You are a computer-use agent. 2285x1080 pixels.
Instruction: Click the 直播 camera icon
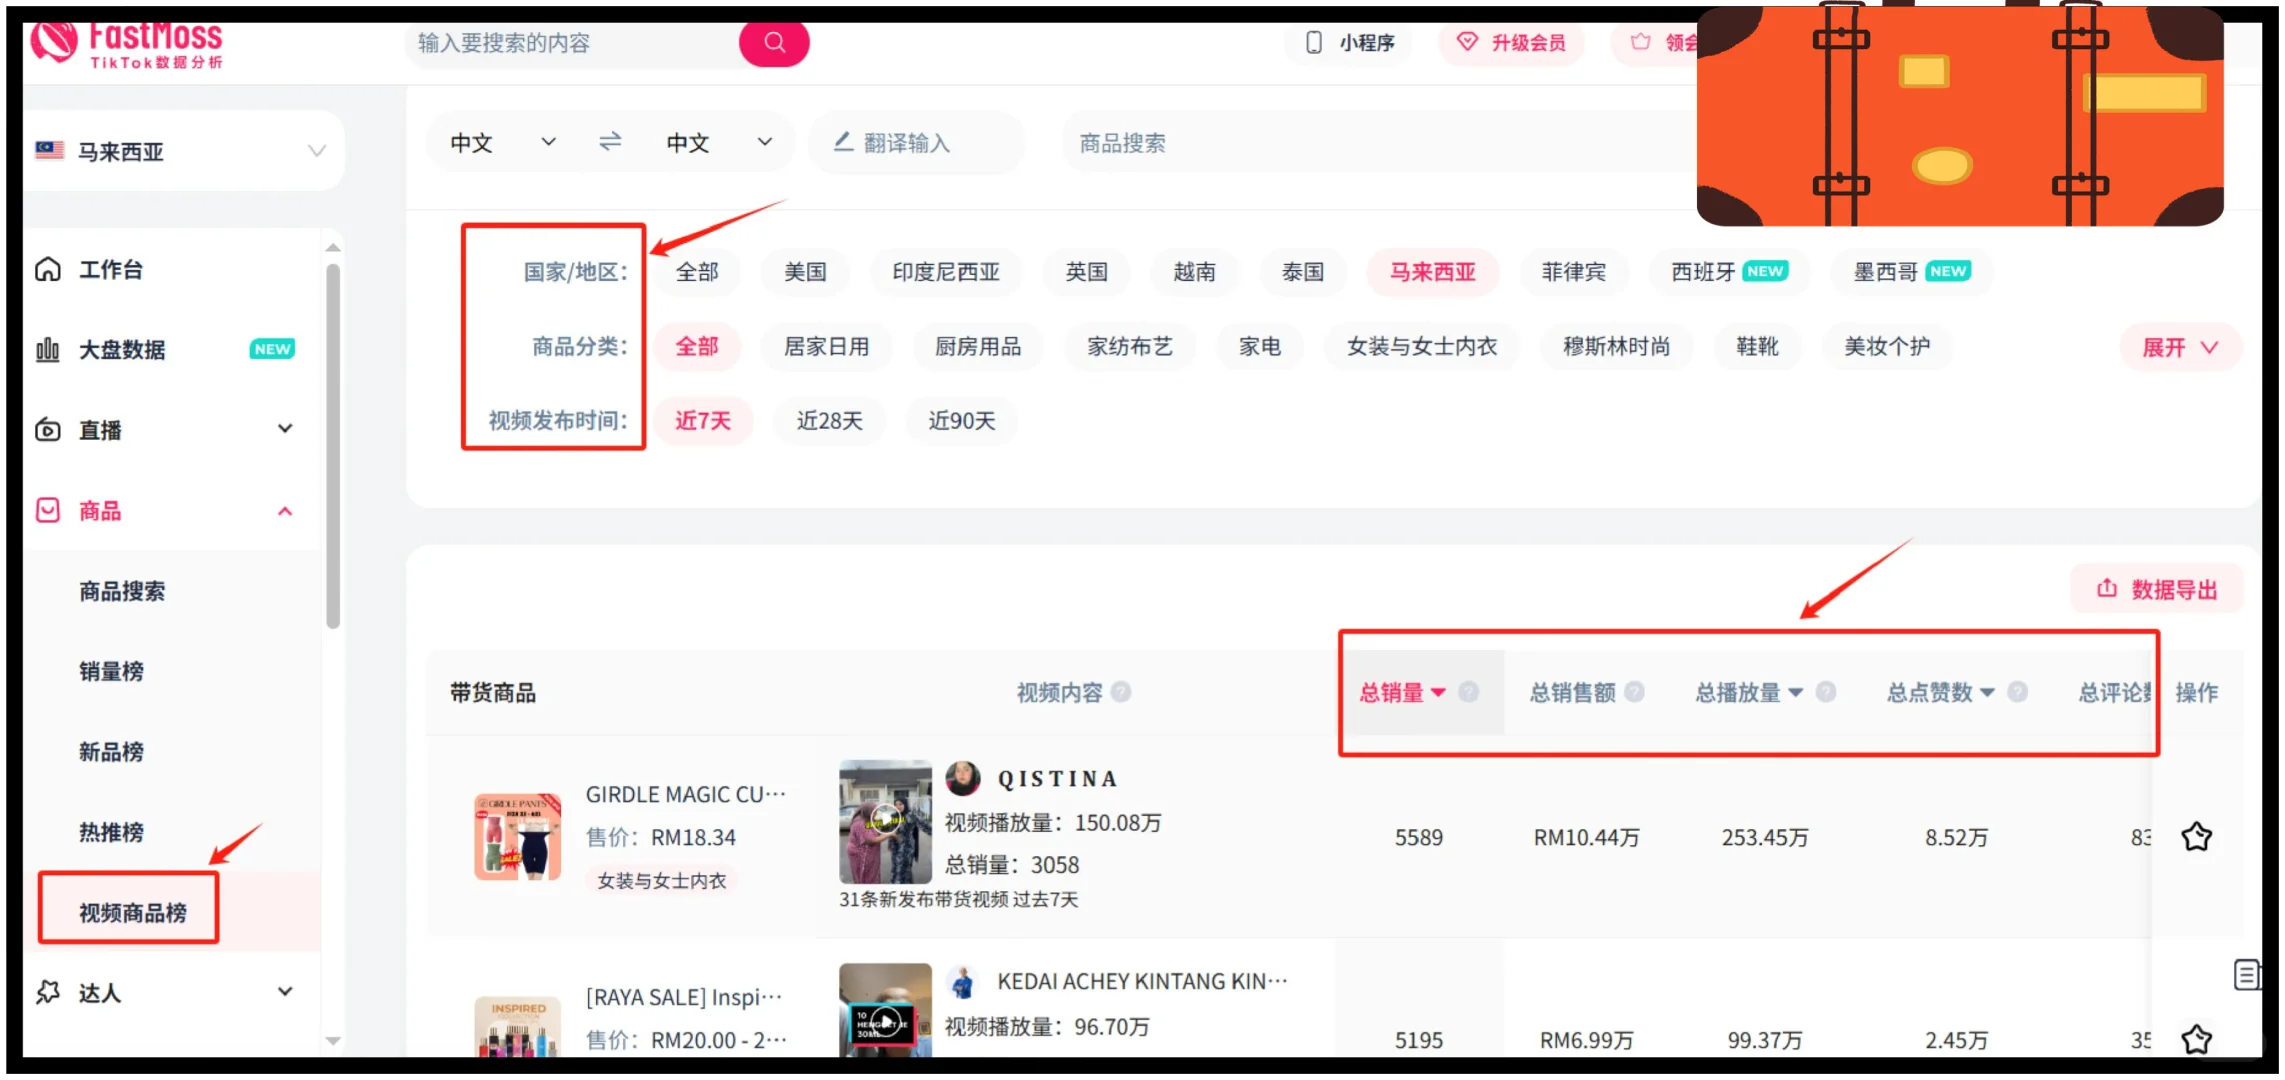click(48, 430)
